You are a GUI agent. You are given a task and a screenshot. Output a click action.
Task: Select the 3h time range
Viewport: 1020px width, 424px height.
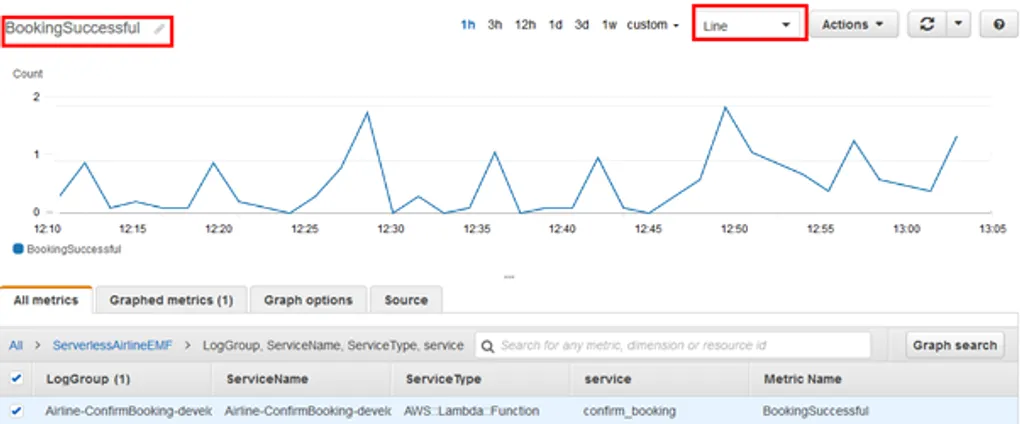495,25
